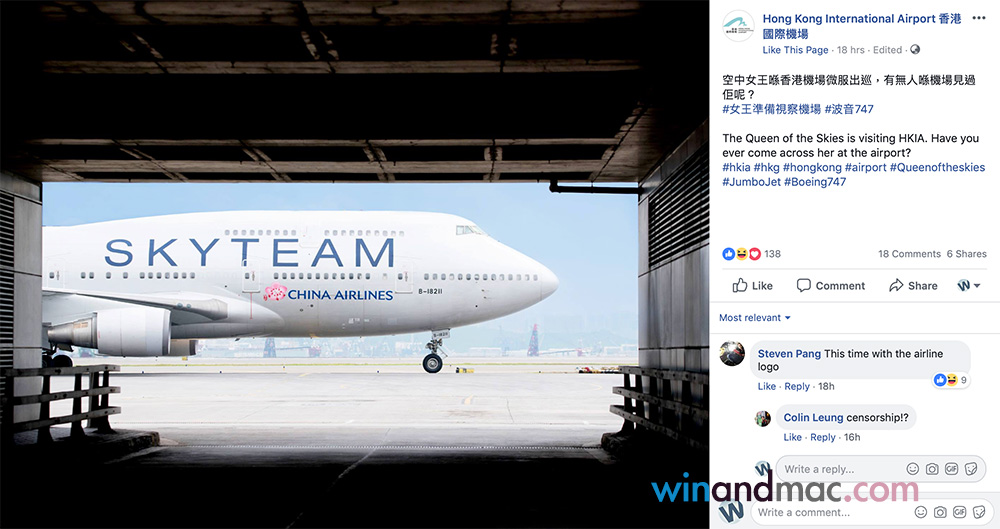Open the post options three-dot menu
The height and width of the screenshot is (529, 1000).
pyautogui.click(x=978, y=18)
